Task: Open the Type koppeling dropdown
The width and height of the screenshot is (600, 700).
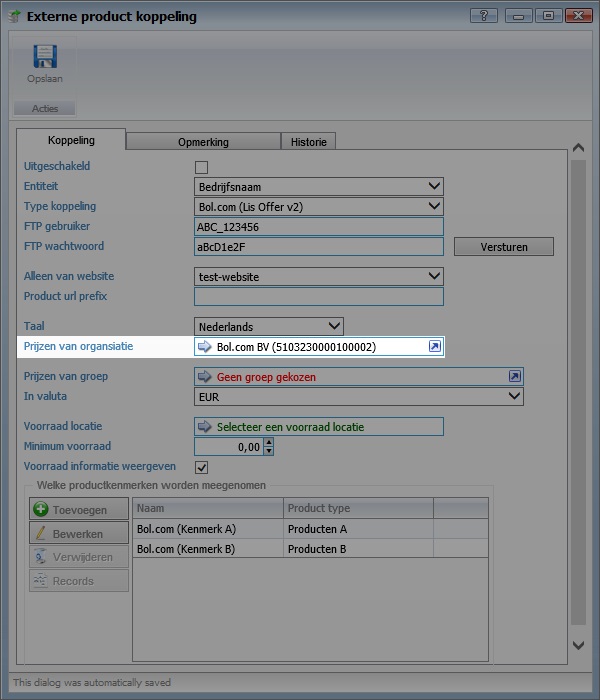Action: [433, 206]
